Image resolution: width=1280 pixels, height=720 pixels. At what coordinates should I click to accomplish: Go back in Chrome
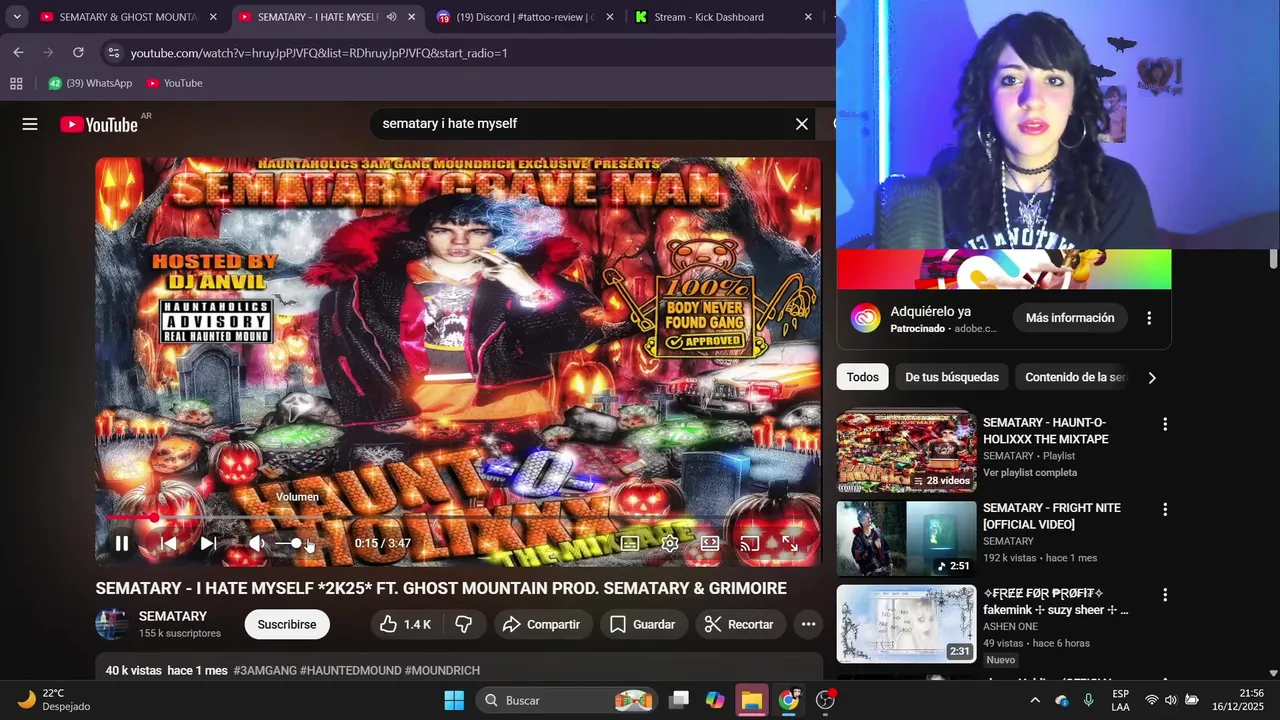click(18, 52)
